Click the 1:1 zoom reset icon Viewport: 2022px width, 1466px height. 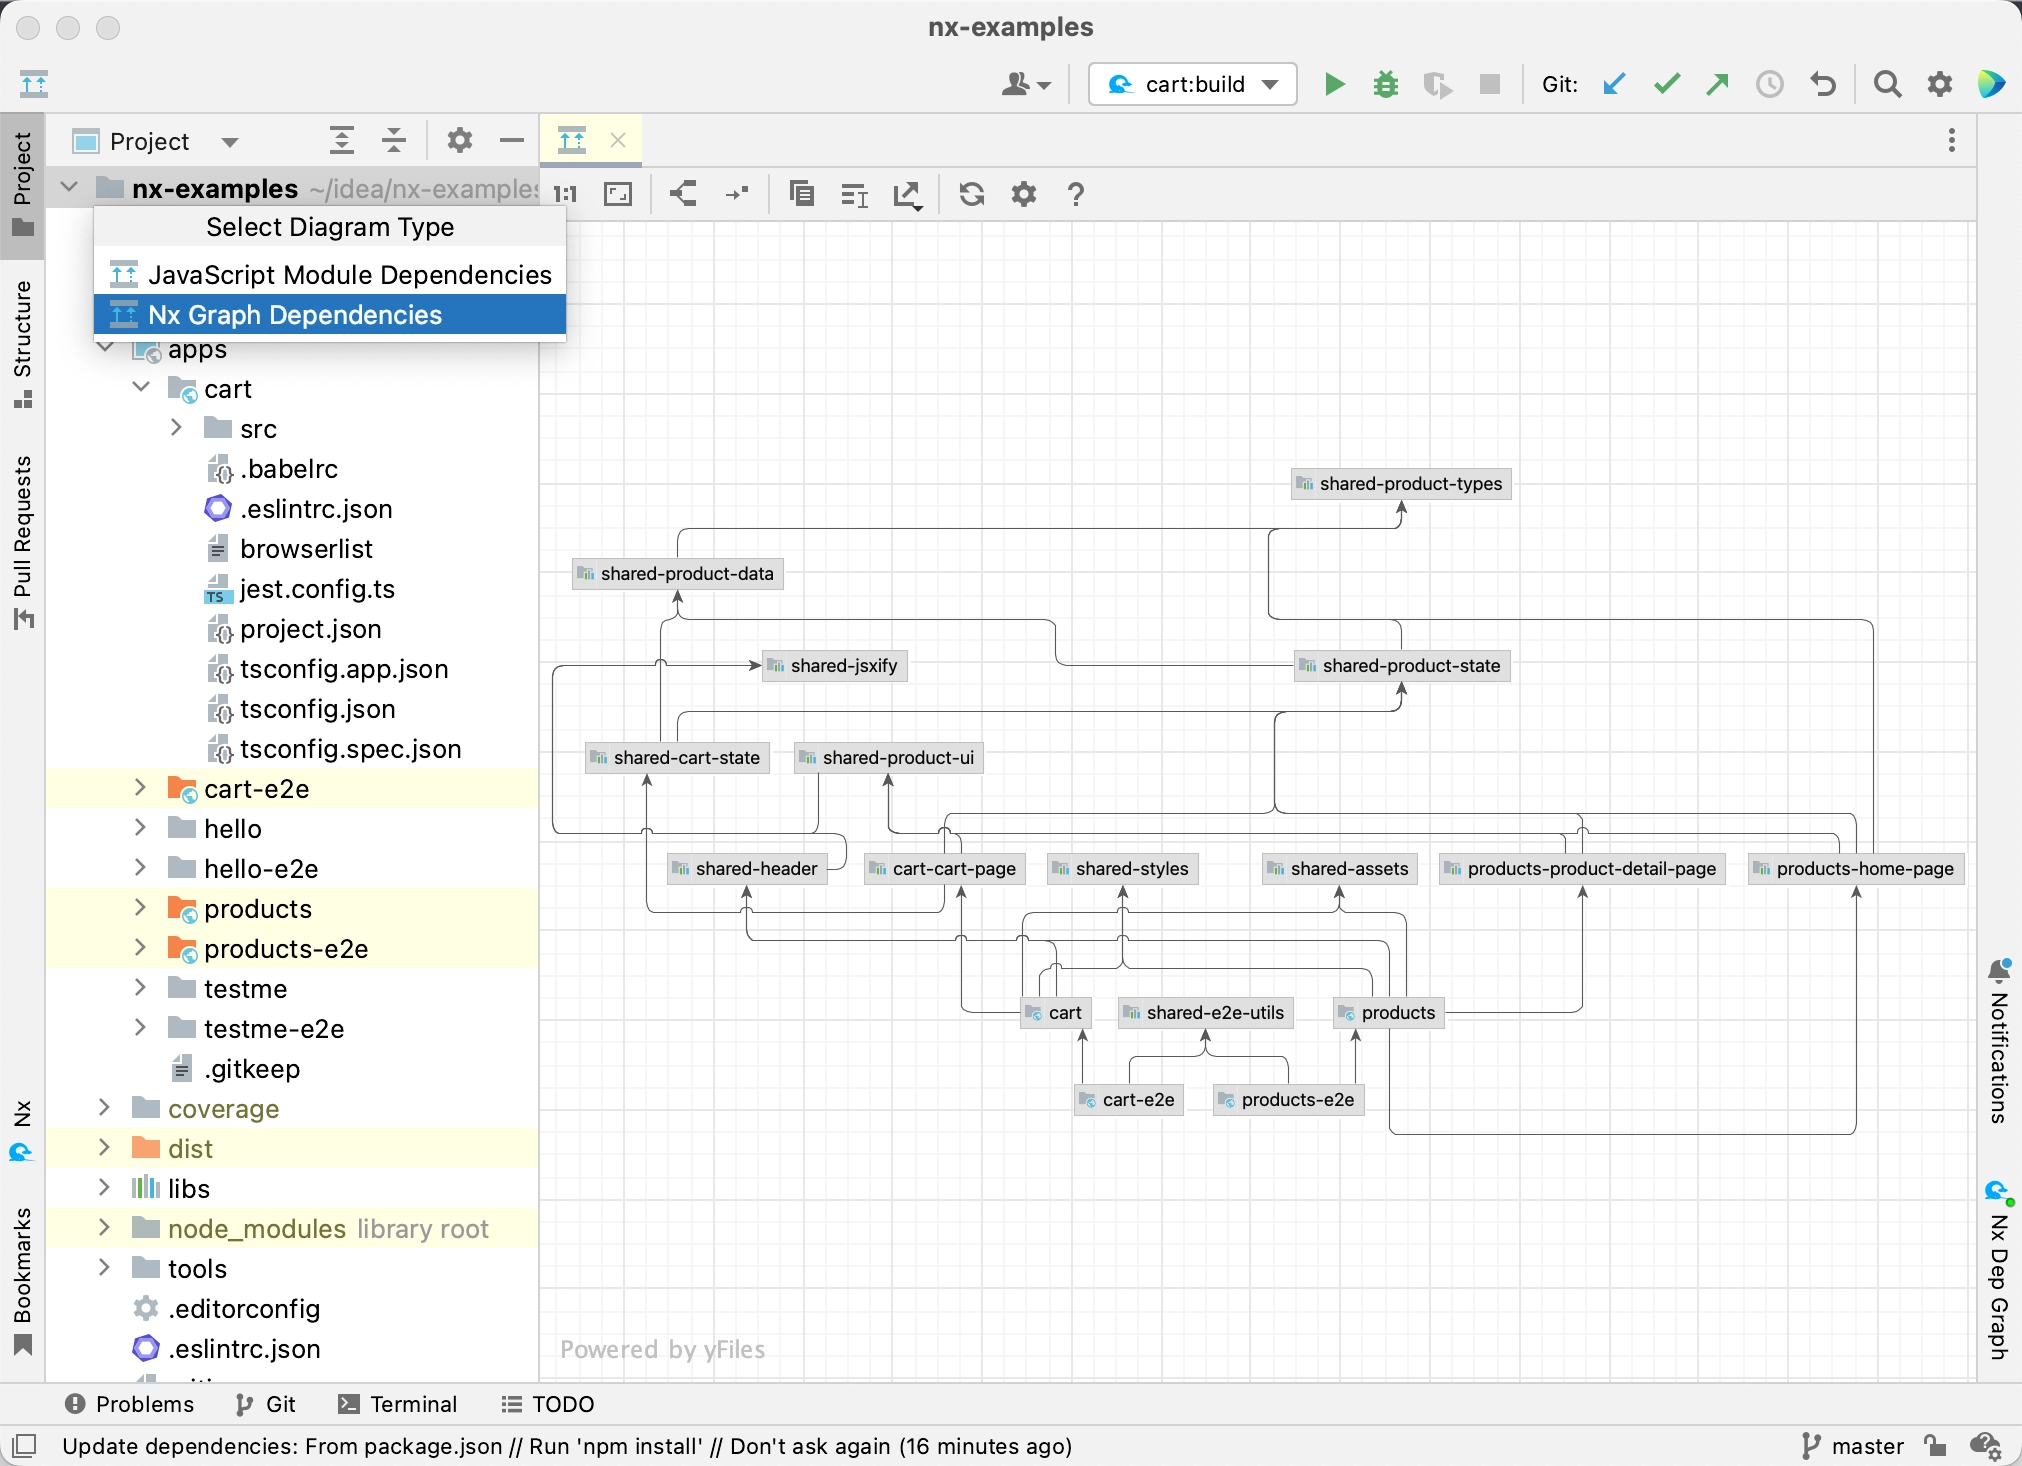click(568, 195)
